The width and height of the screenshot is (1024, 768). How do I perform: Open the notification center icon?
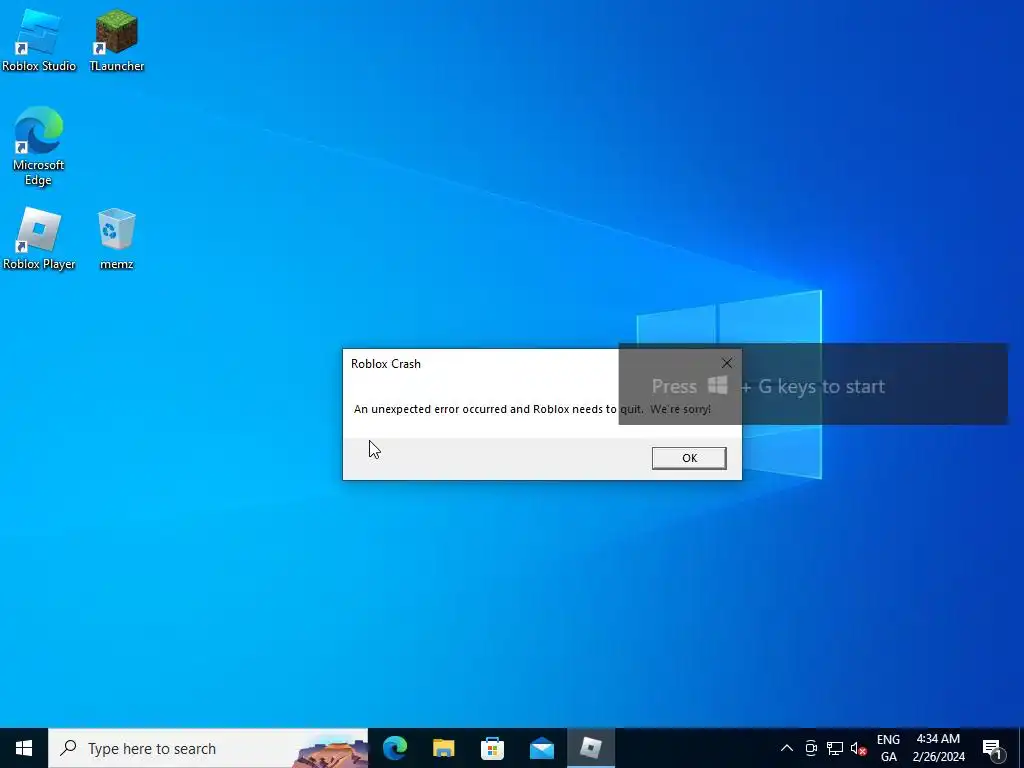[x=992, y=748]
